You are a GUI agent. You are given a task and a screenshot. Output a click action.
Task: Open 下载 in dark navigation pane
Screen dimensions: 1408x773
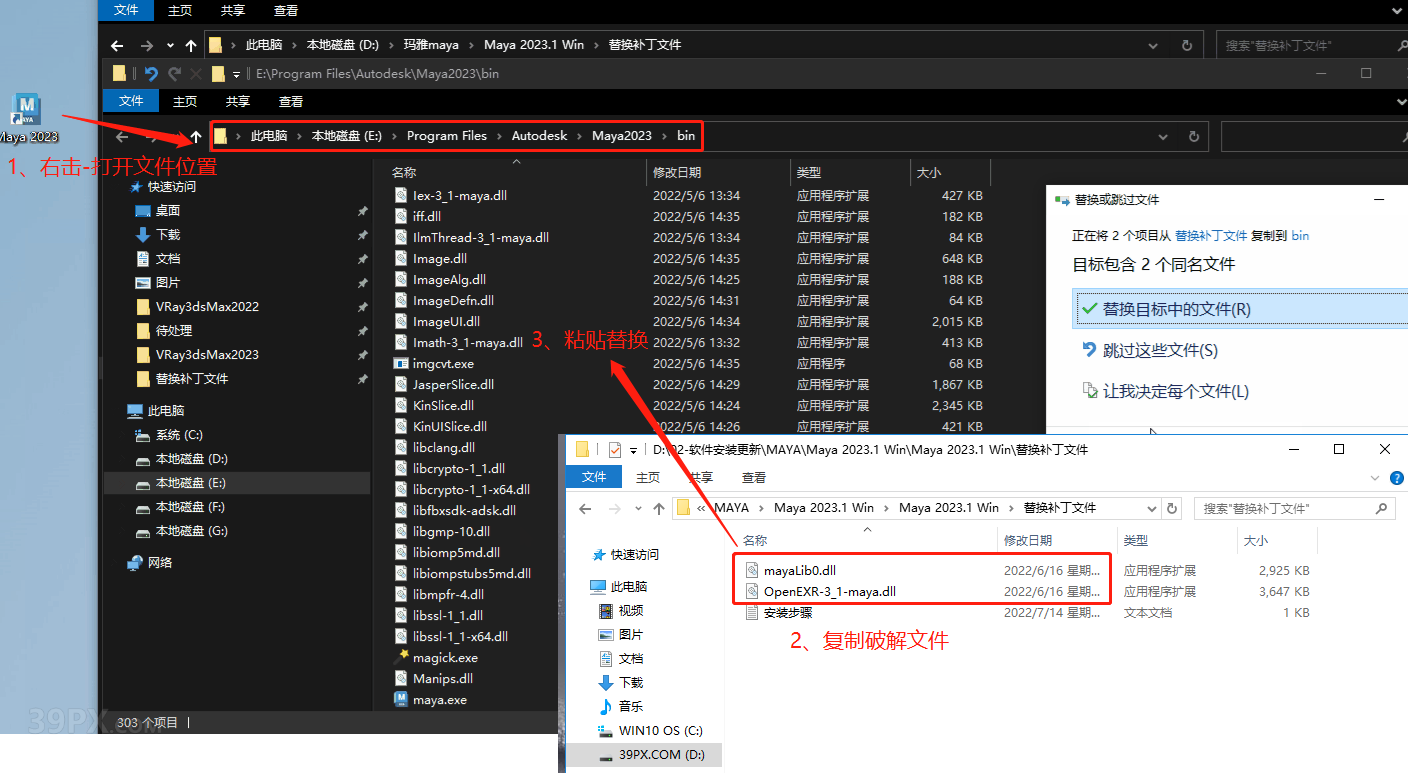(168, 235)
